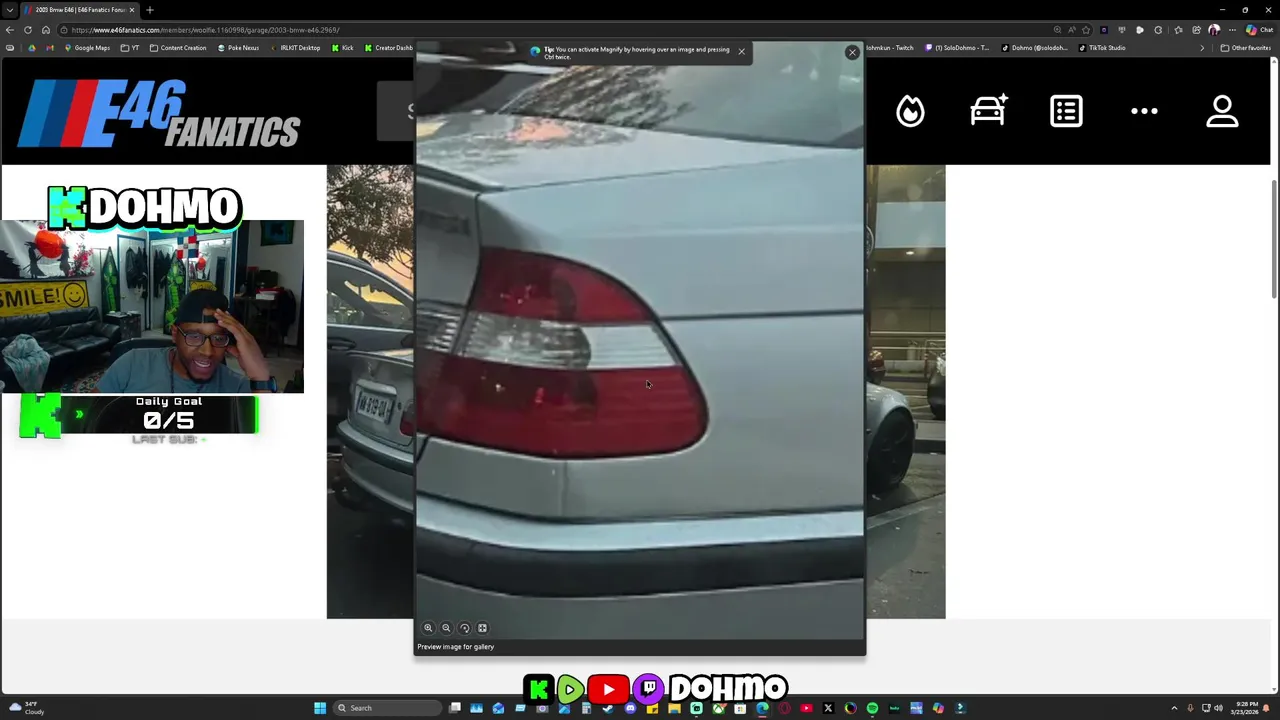Open the Spotify taskbar icon

[x=872, y=708]
